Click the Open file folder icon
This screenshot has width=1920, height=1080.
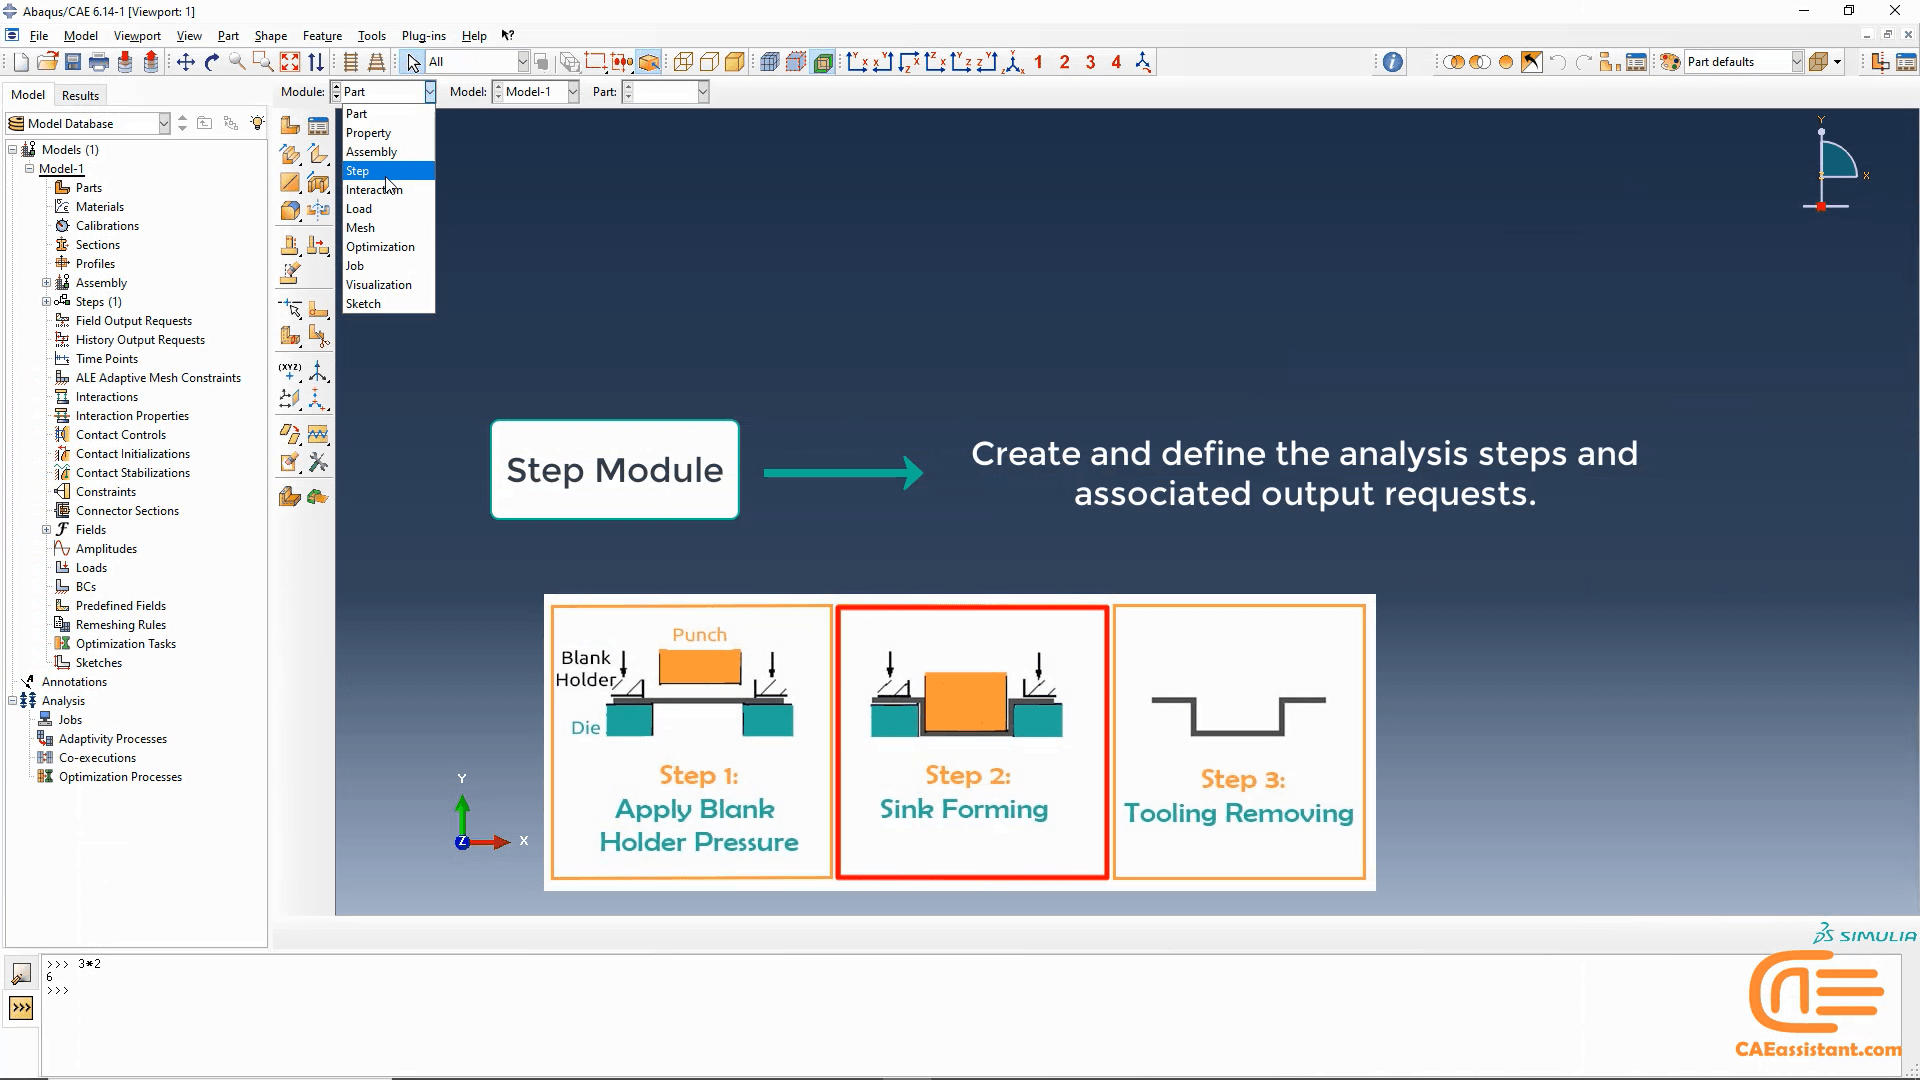pyautogui.click(x=47, y=62)
